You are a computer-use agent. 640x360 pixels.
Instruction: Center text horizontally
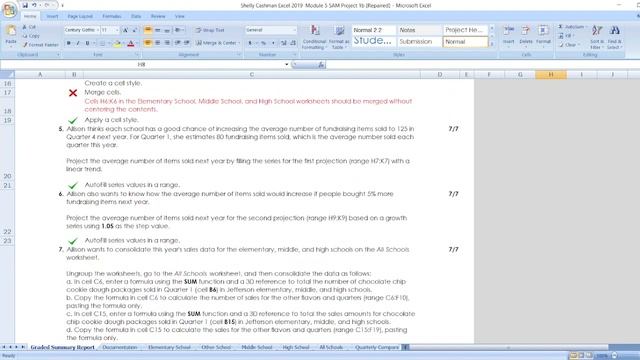pos(158,43)
